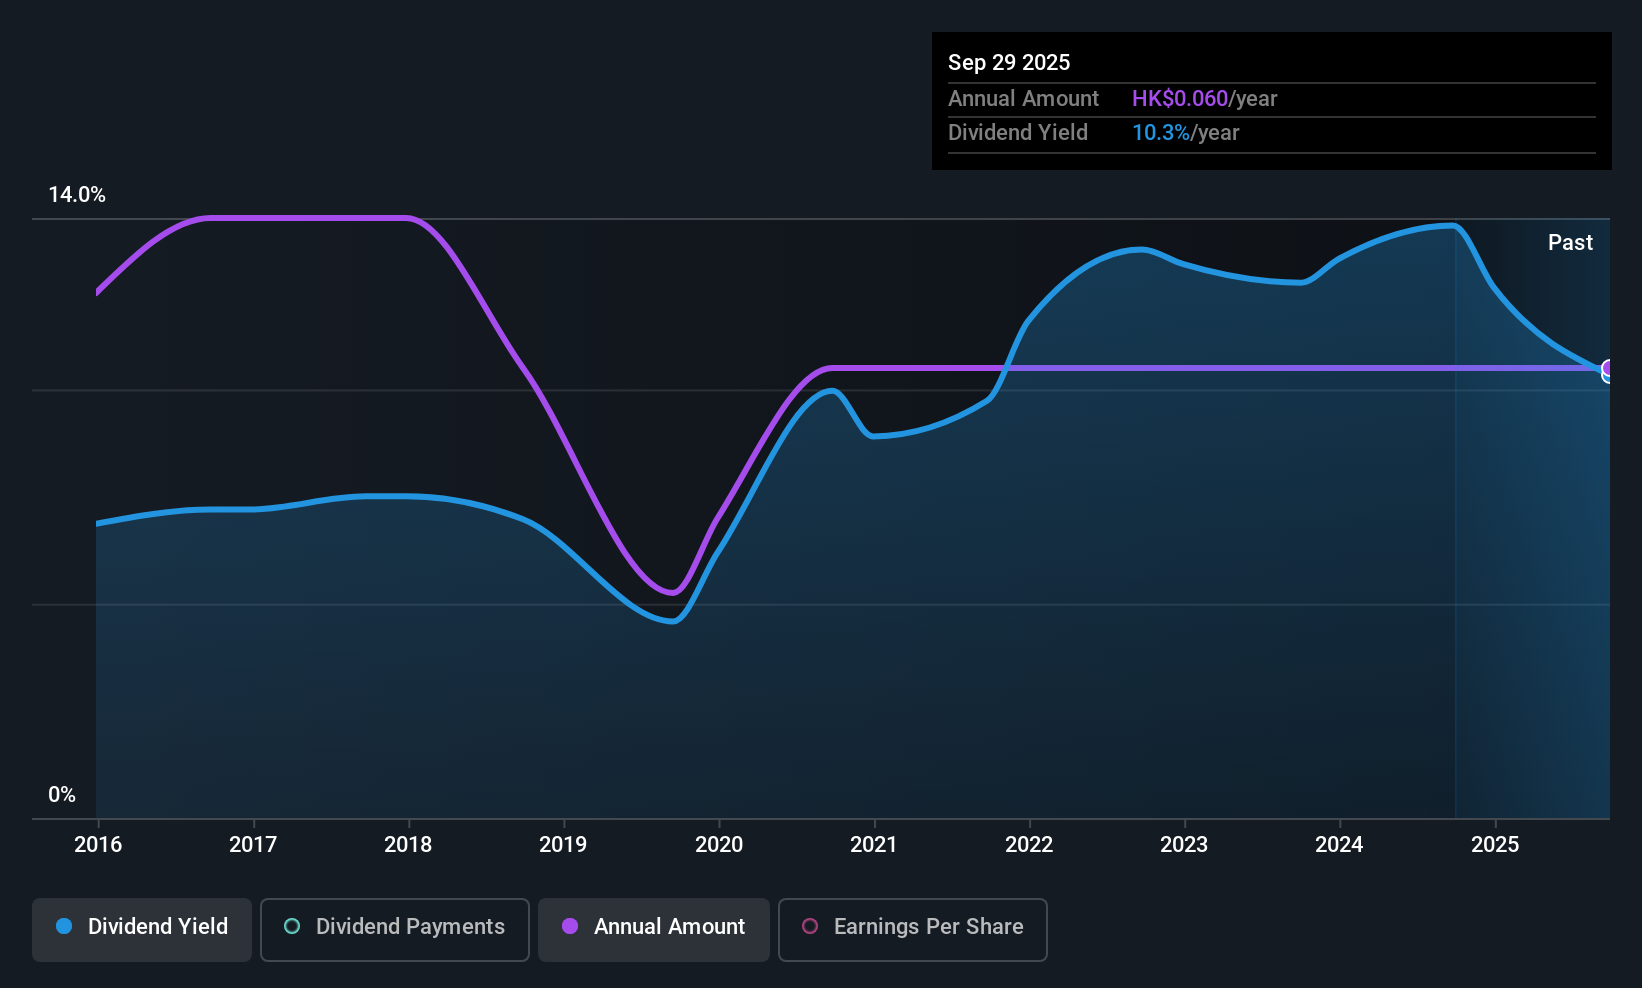Click the blue Dividend Yield legend dot
1642x988 pixels.
pyautogui.click(x=64, y=926)
